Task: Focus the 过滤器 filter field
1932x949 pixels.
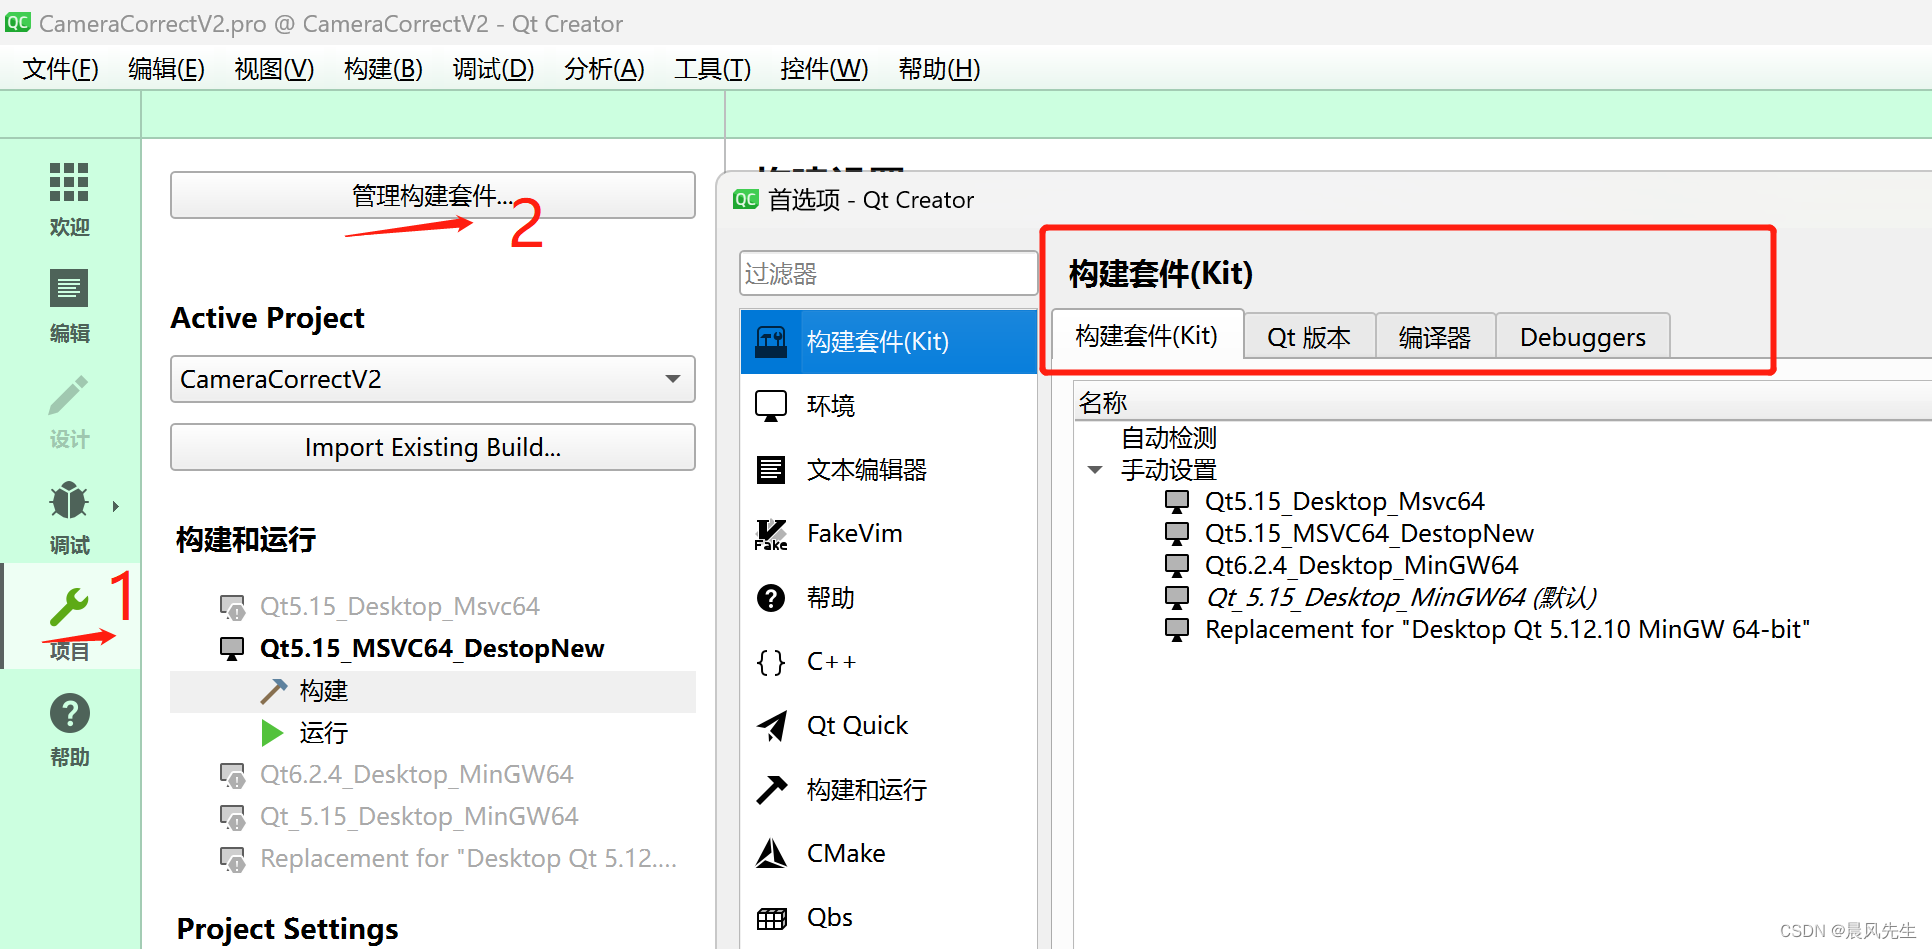Action: click(889, 273)
